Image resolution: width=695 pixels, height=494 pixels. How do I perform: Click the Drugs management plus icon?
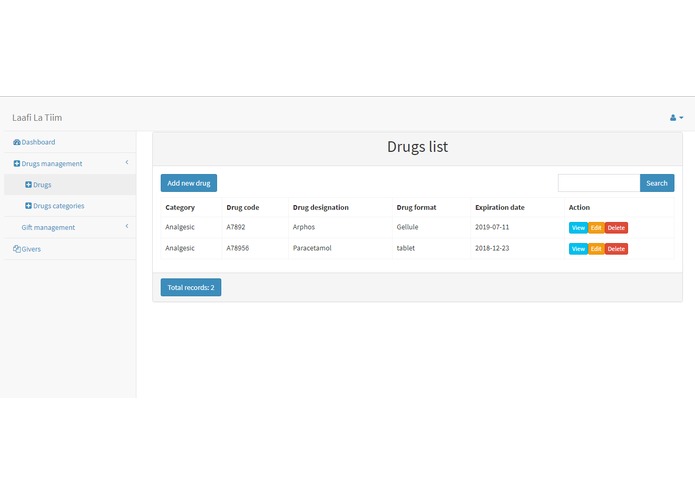[x=17, y=163]
